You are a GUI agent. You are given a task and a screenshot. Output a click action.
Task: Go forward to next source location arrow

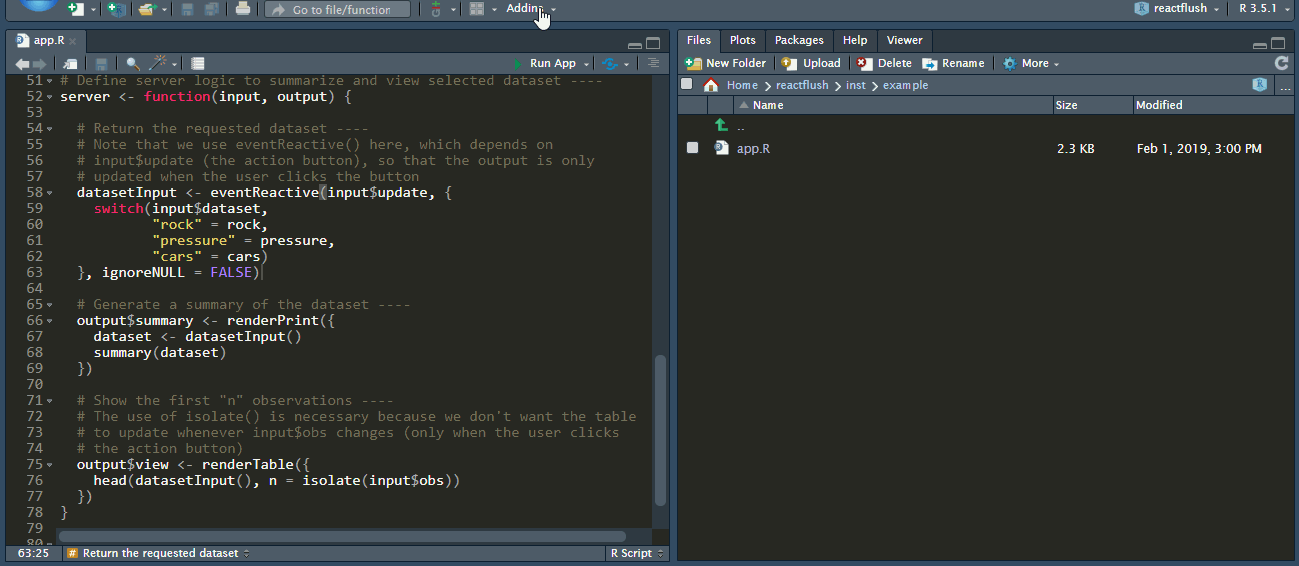(x=39, y=63)
